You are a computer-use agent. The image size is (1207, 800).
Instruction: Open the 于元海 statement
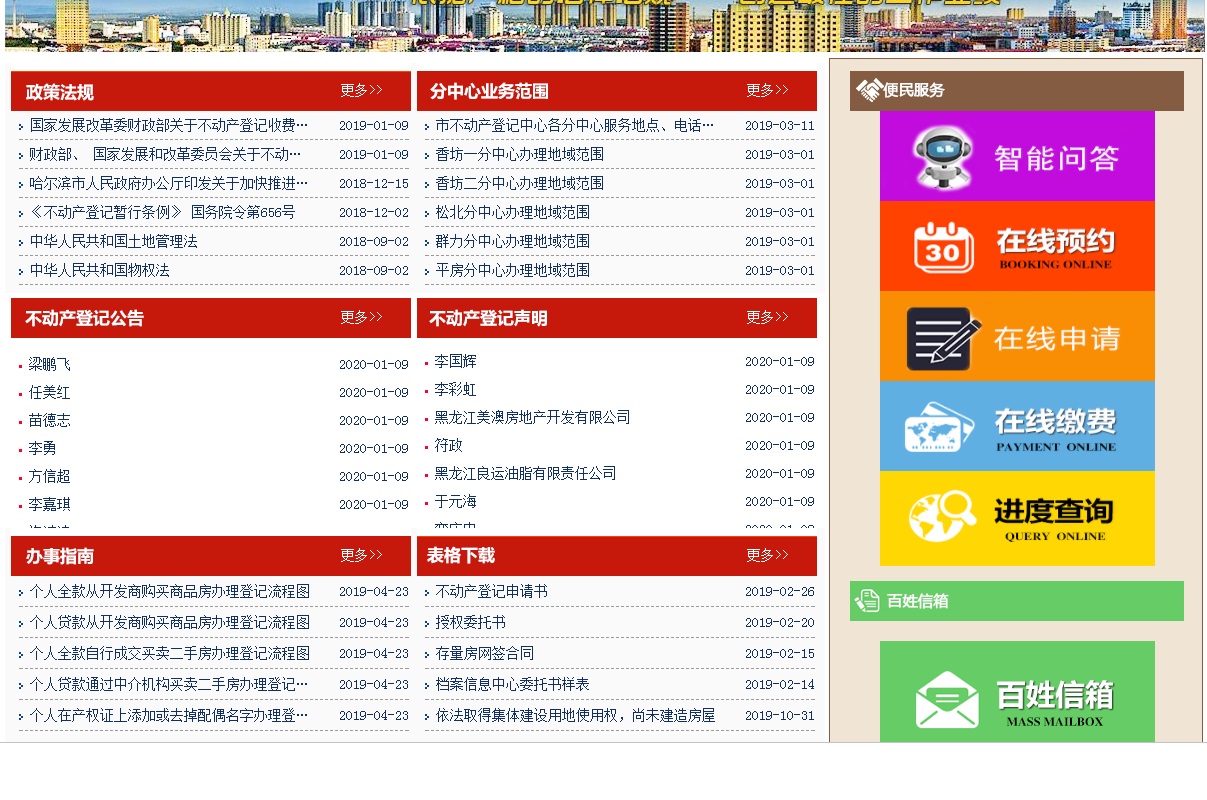click(x=456, y=502)
